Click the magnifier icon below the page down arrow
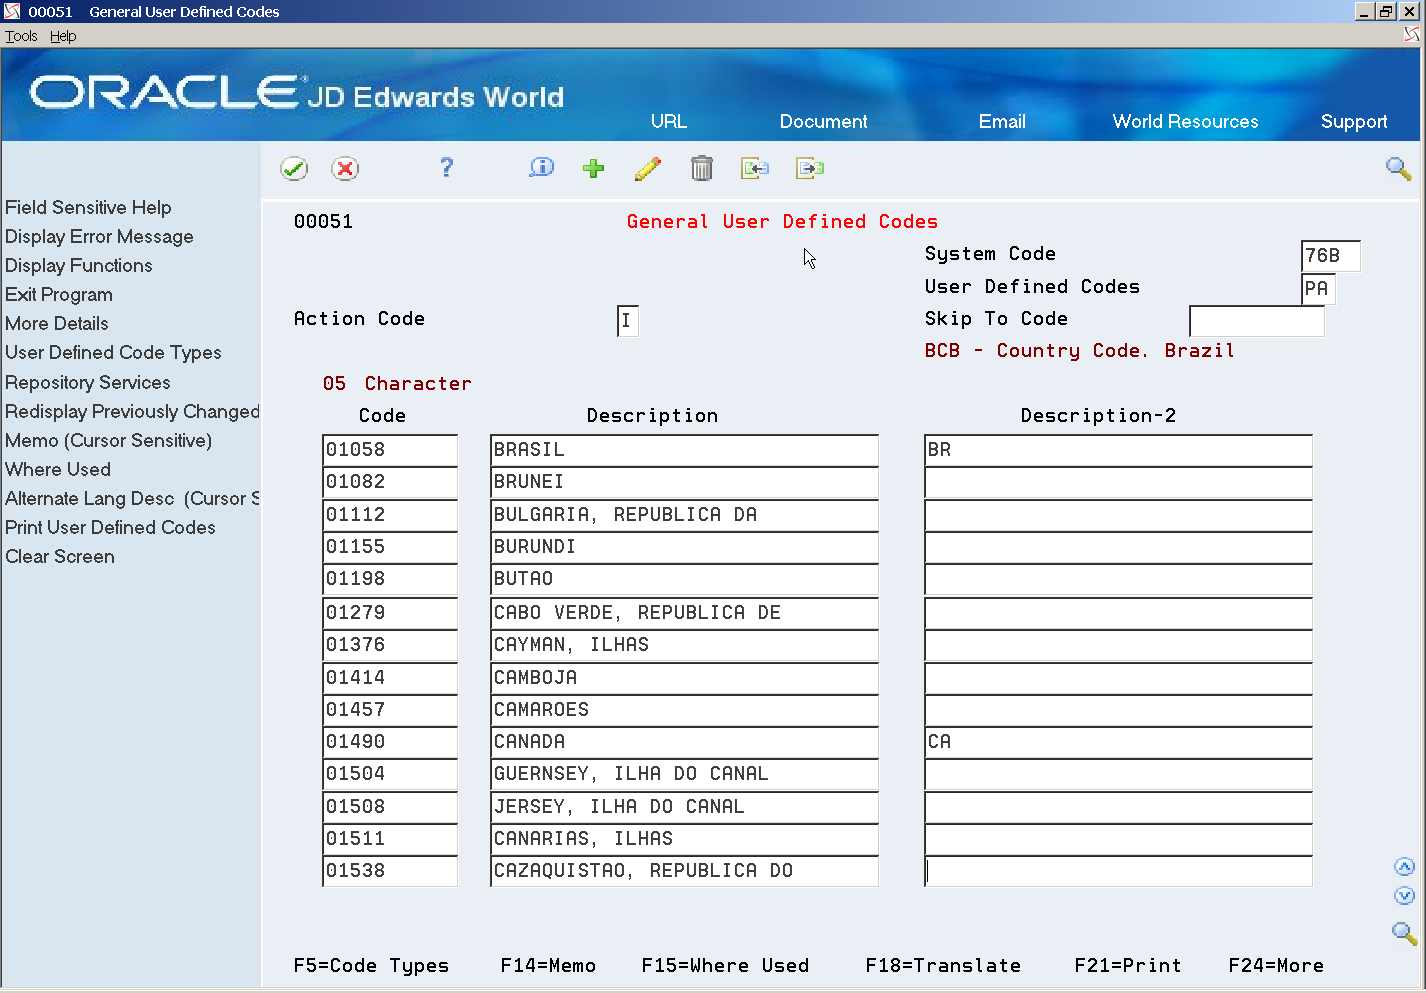The width and height of the screenshot is (1426, 993). point(1404,933)
